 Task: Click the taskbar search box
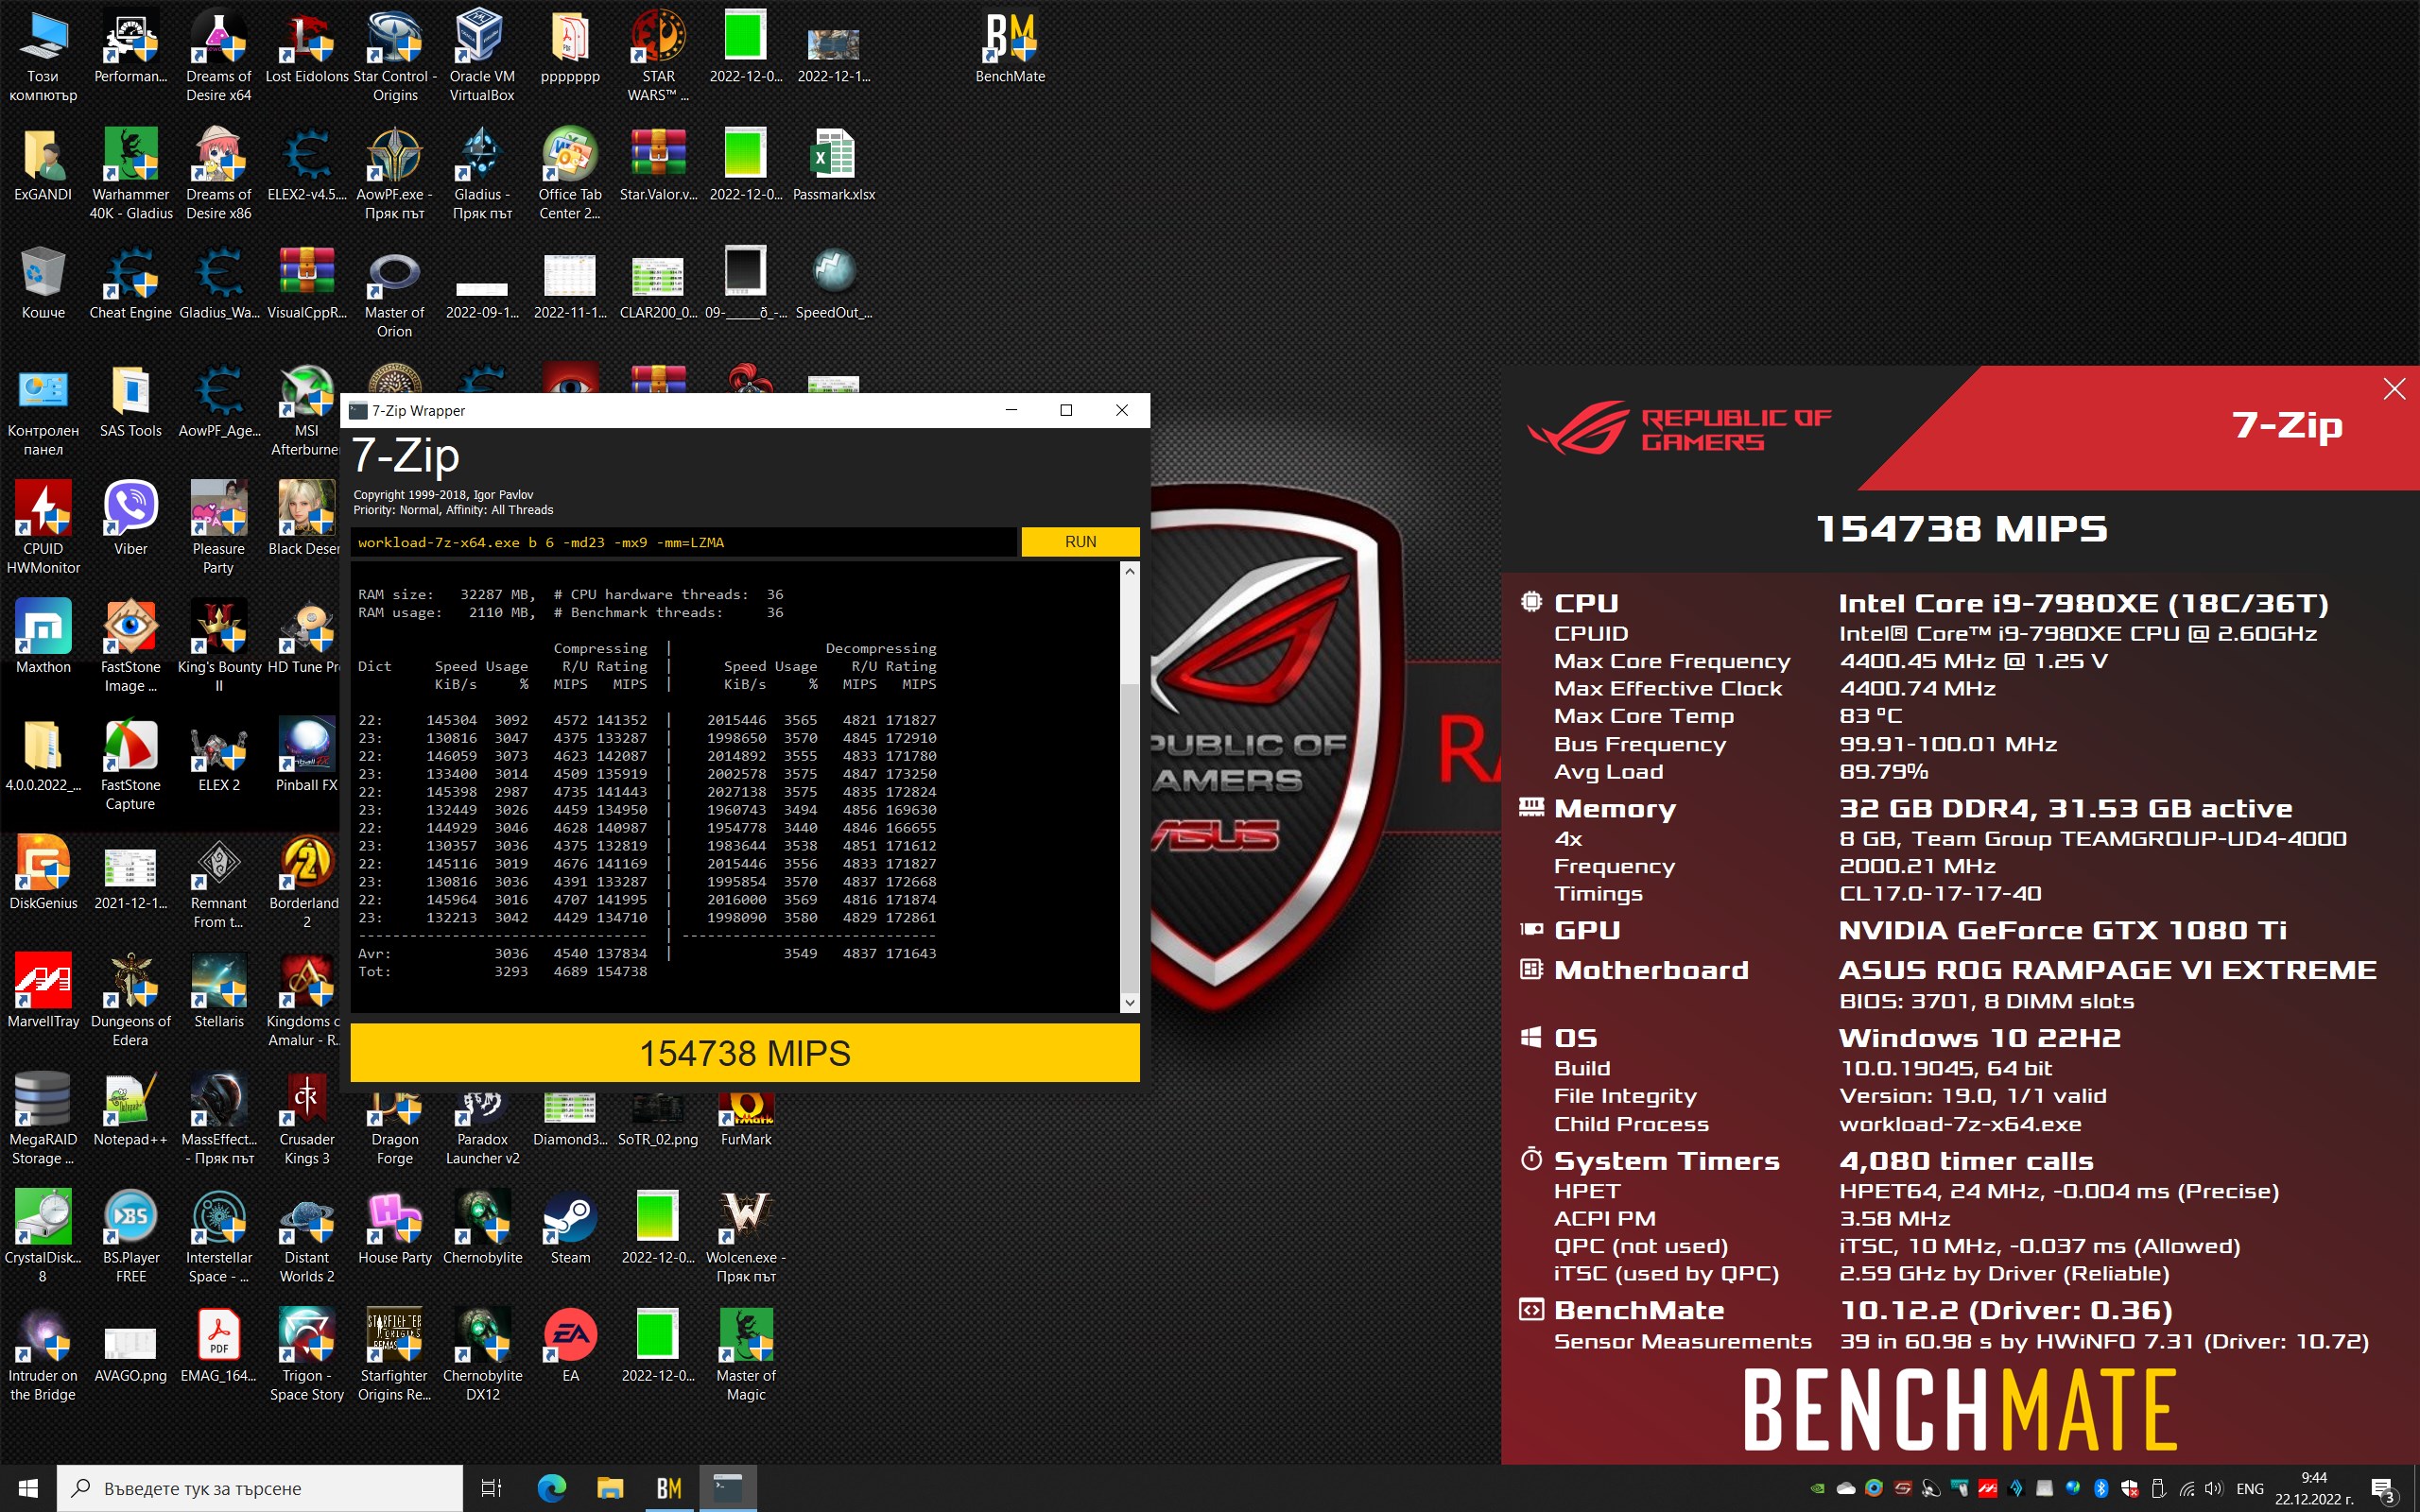[x=260, y=1488]
